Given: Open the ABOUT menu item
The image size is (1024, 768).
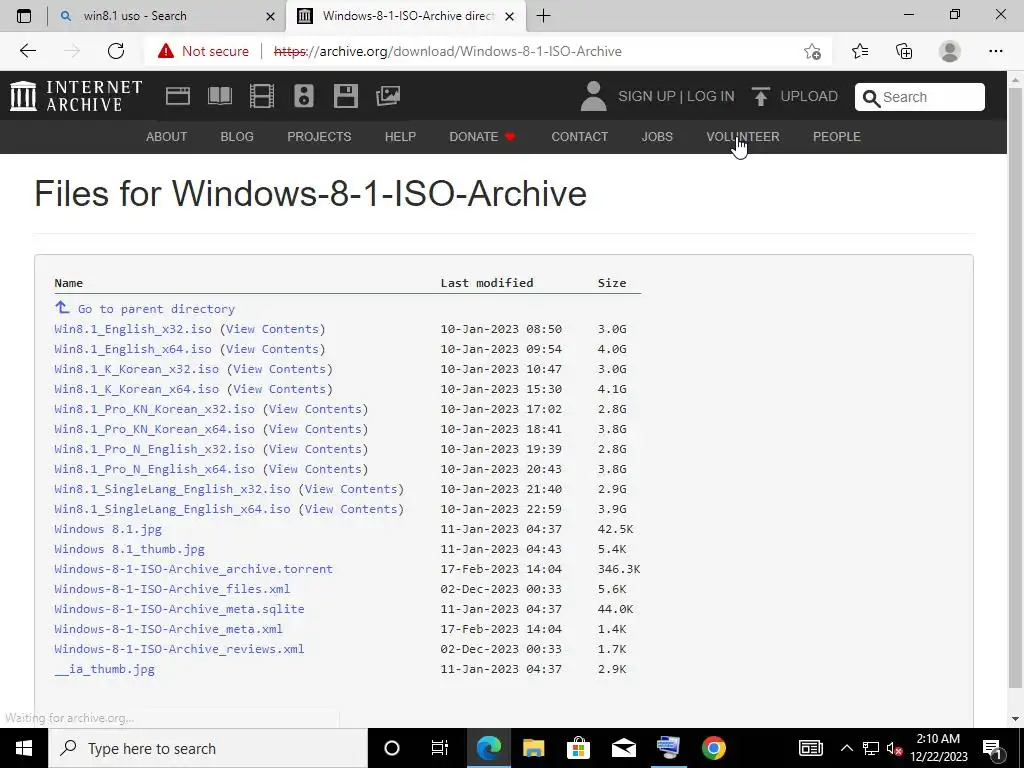Looking at the screenshot, I should (167, 136).
